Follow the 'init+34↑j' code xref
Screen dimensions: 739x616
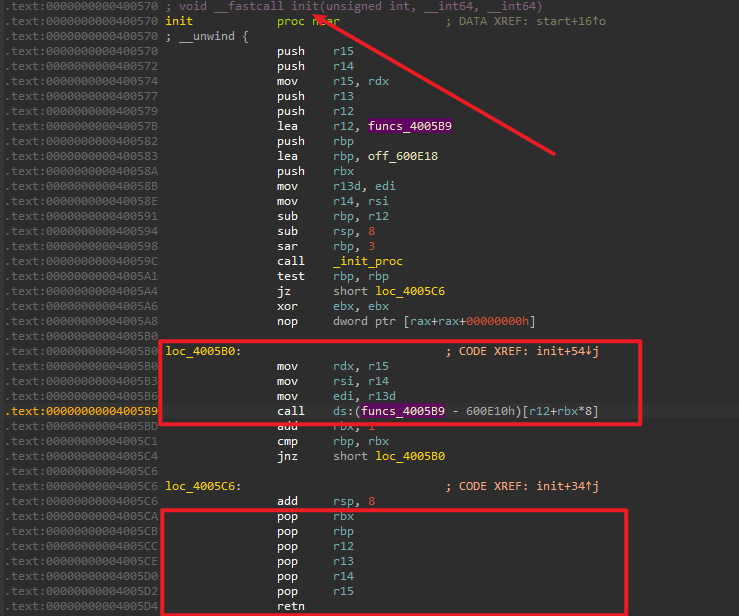567,486
